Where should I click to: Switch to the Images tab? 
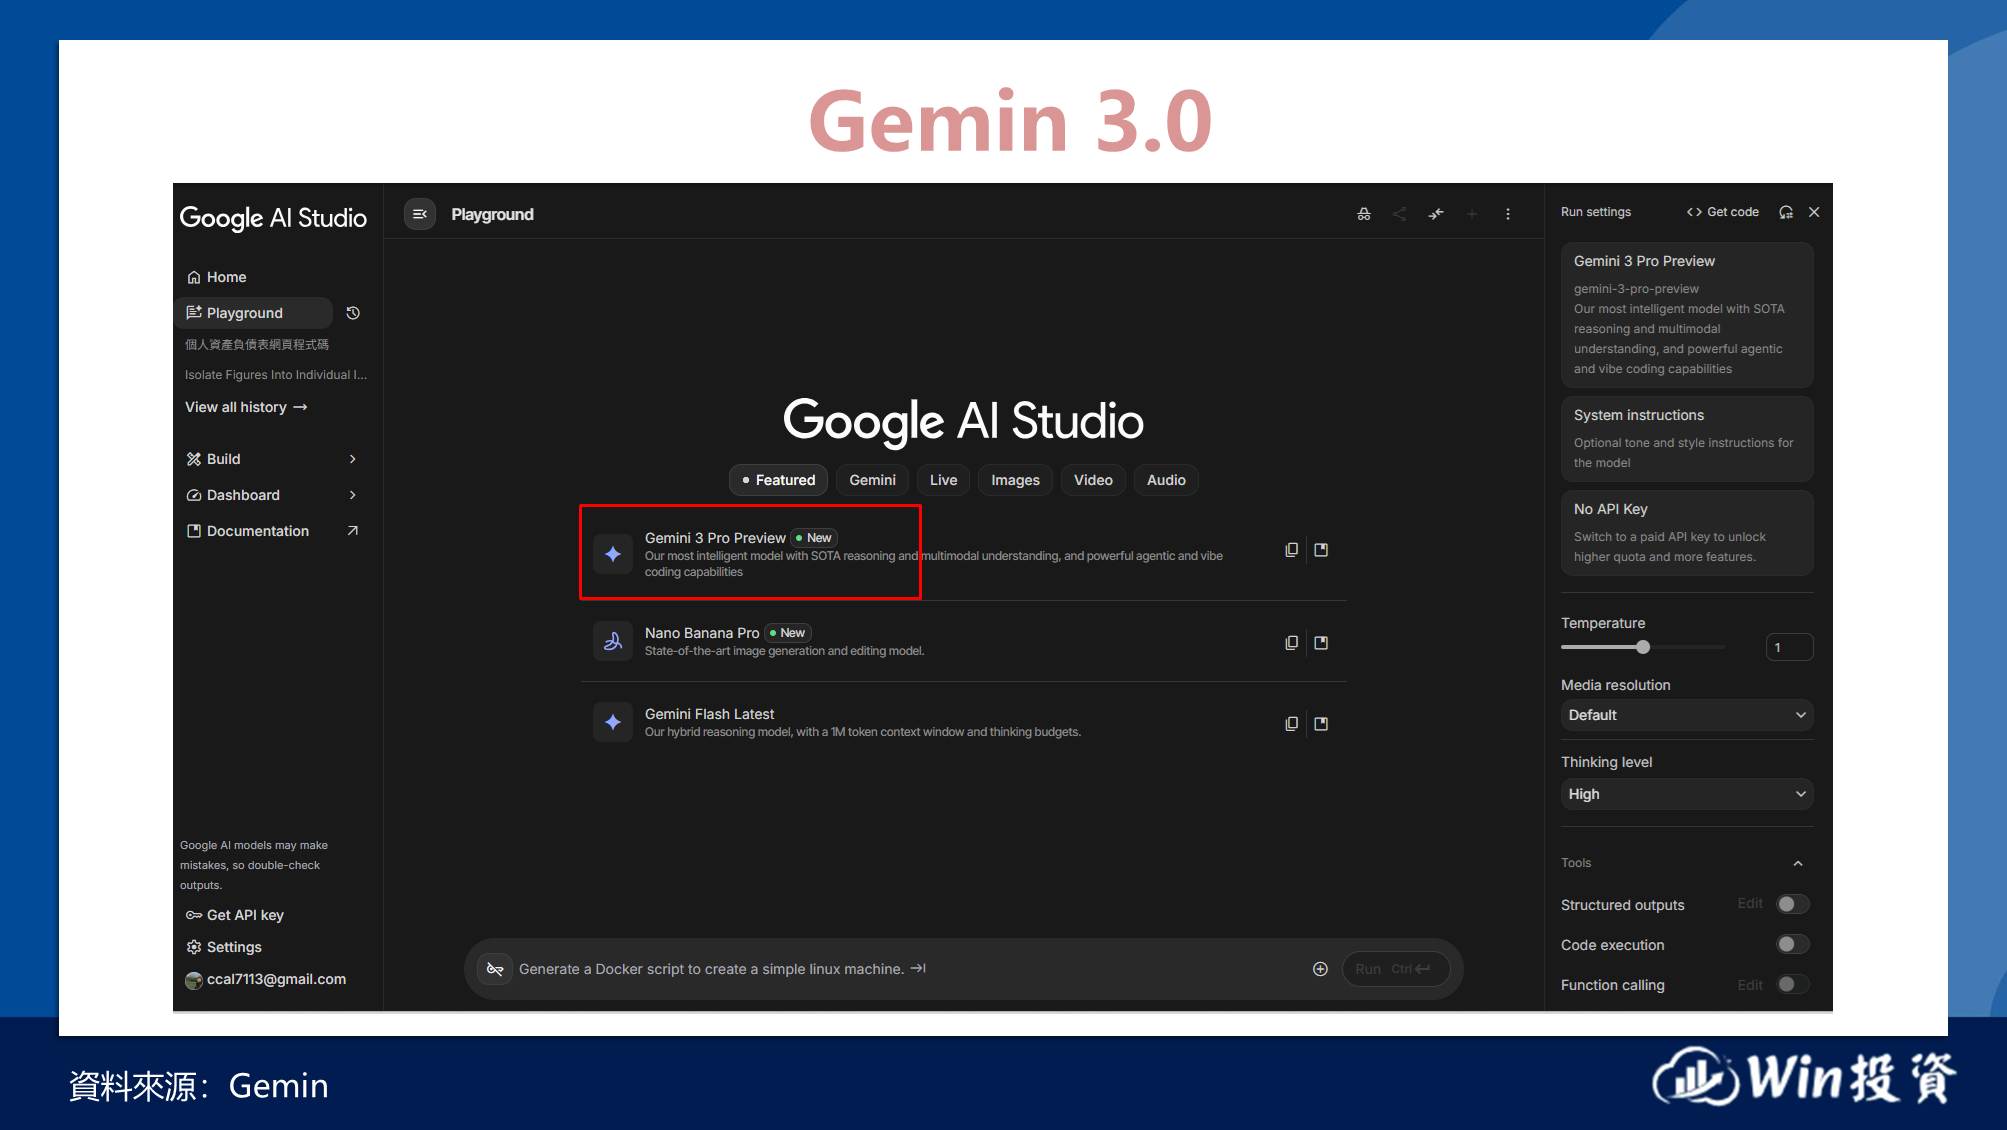click(1015, 480)
